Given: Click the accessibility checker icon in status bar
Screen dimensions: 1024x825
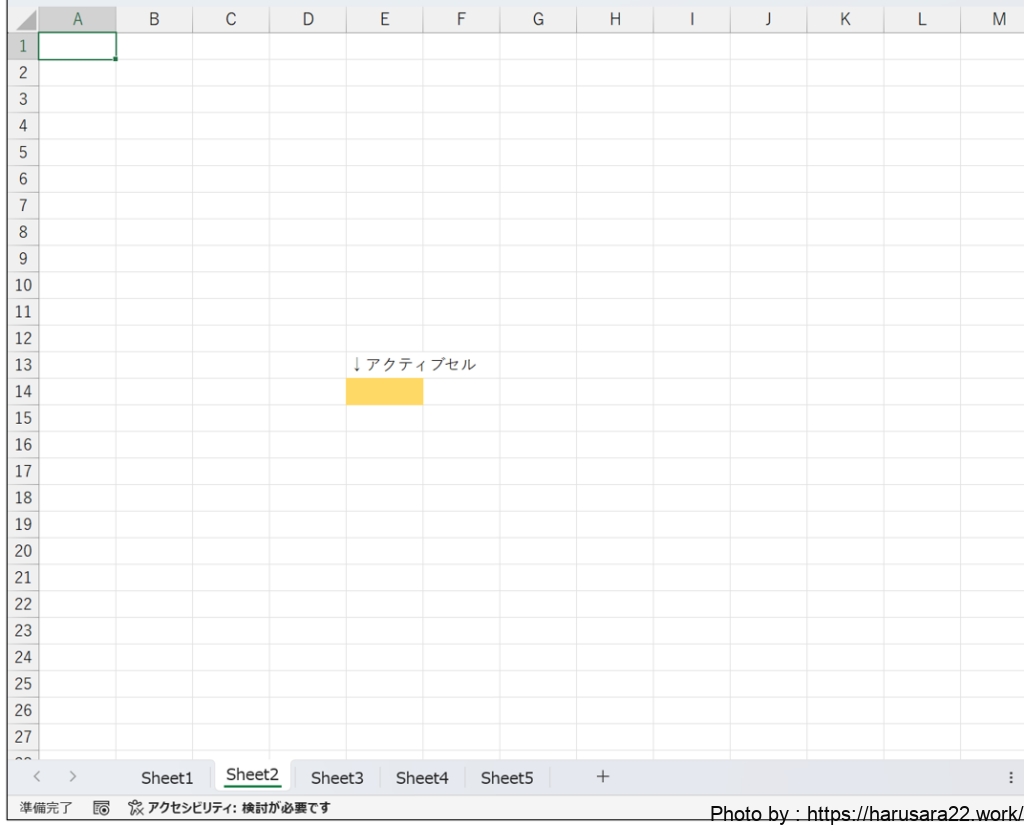Looking at the screenshot, I should (136, 808).
